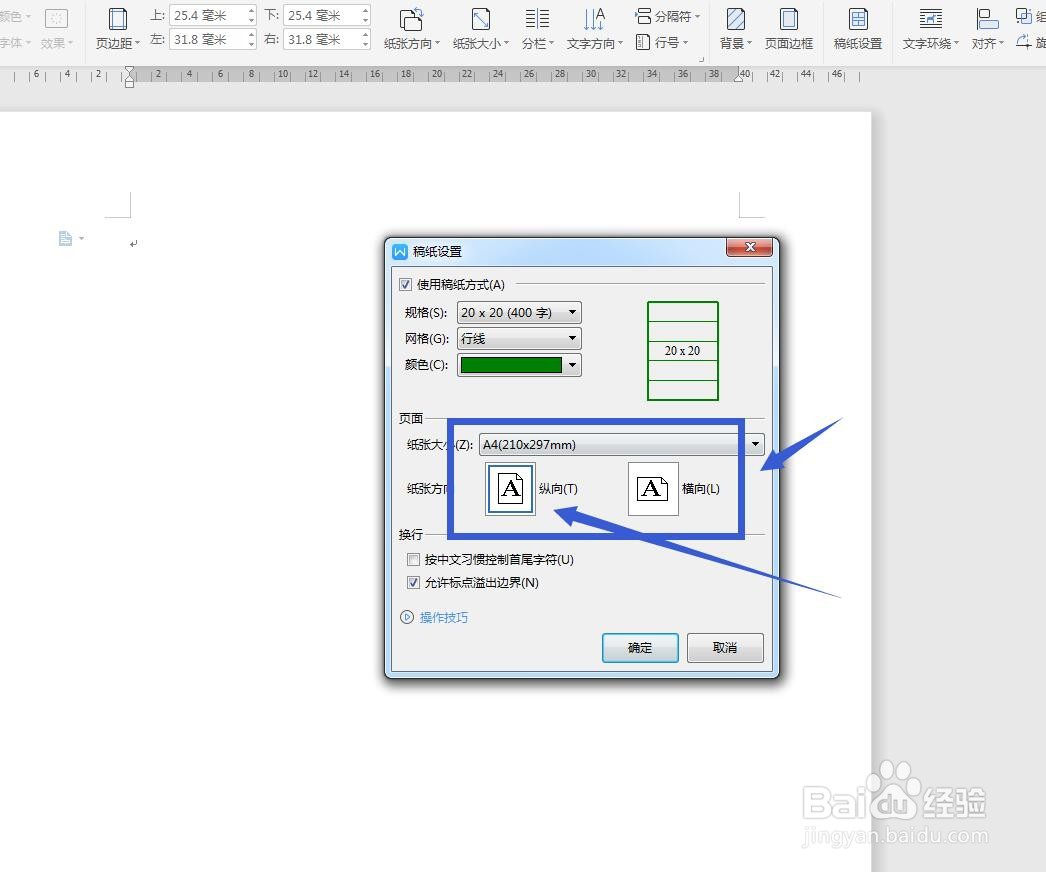Enable 按中文习惯控制首尾字符 checkbox
The image size is (1046, 872).
(x=414, y=559)
